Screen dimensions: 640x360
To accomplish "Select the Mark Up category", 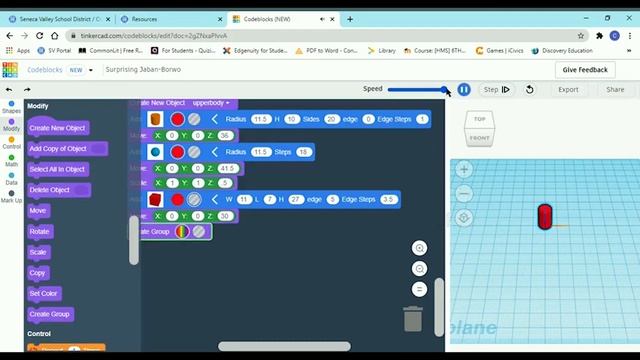I will tap(11, 197).
